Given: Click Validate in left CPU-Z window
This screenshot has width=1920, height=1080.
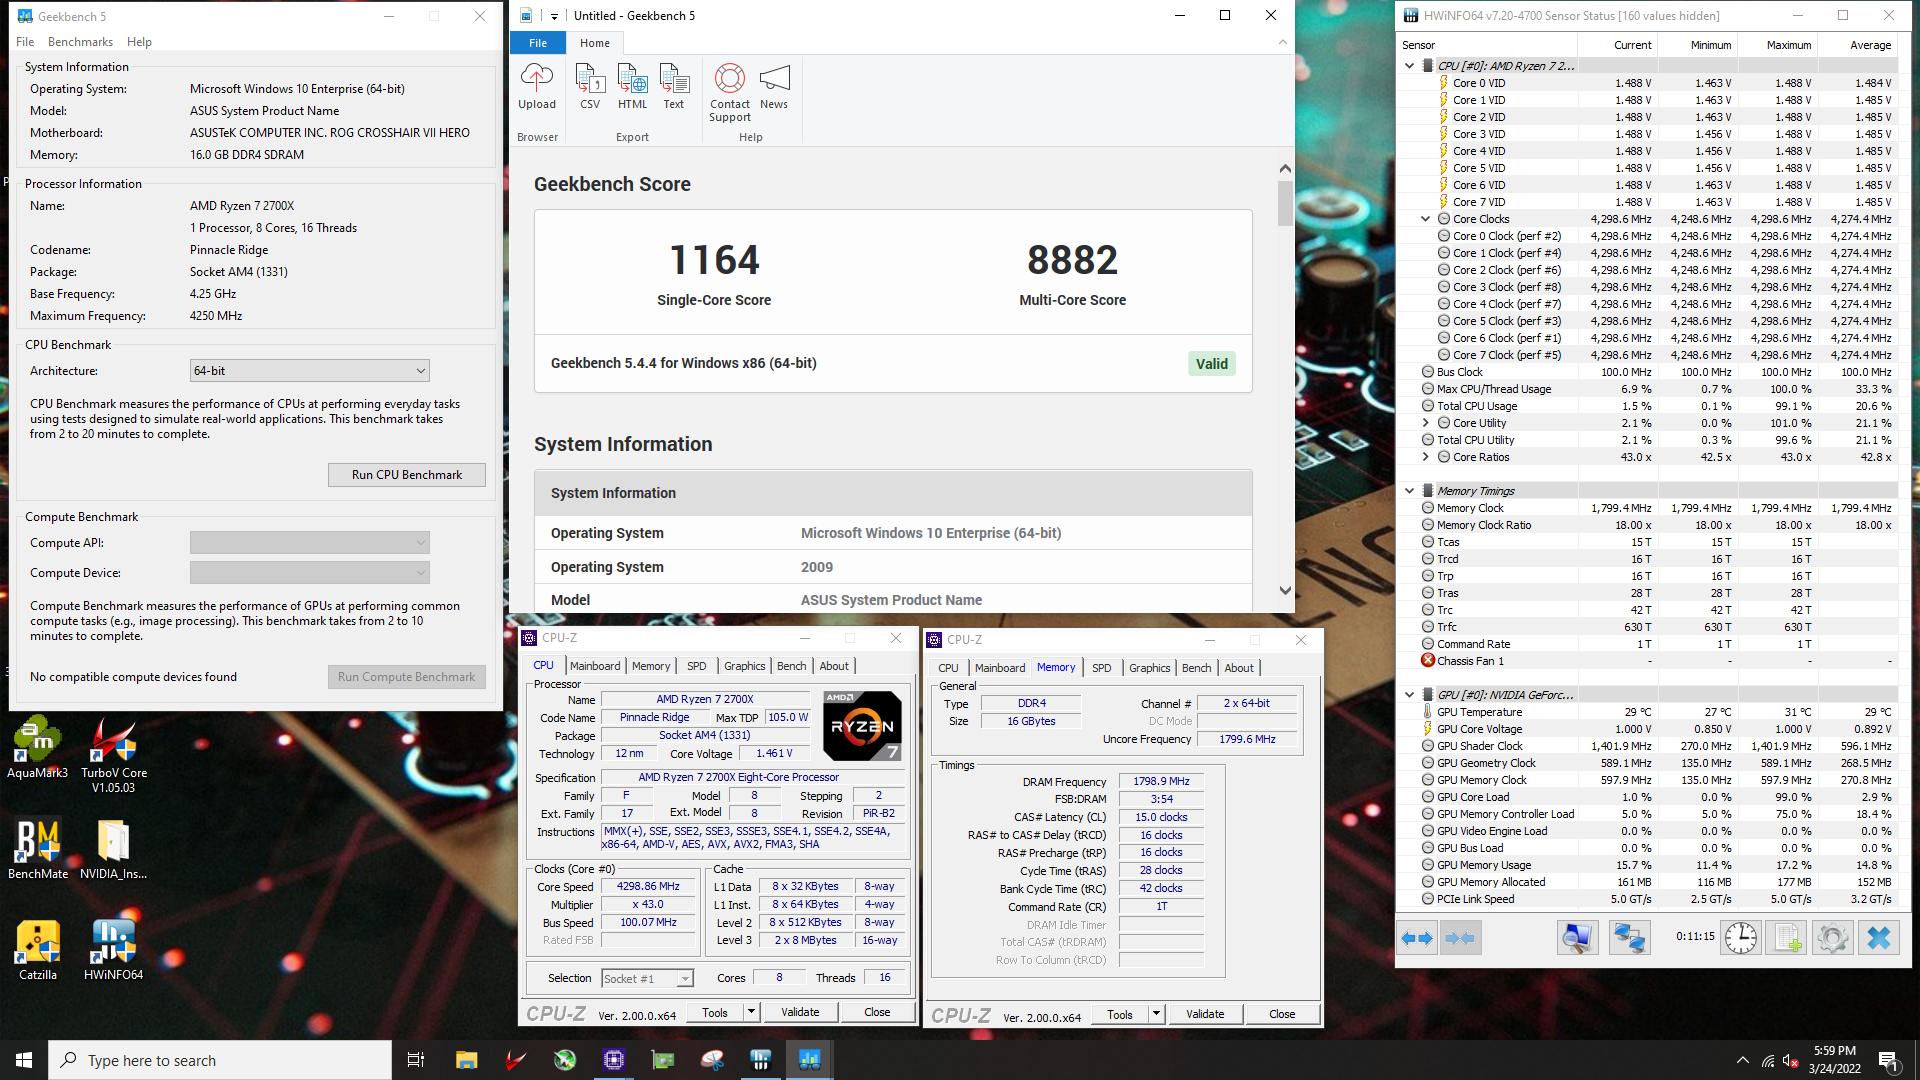Looking at the screenshot, I should click(800, 1012).
